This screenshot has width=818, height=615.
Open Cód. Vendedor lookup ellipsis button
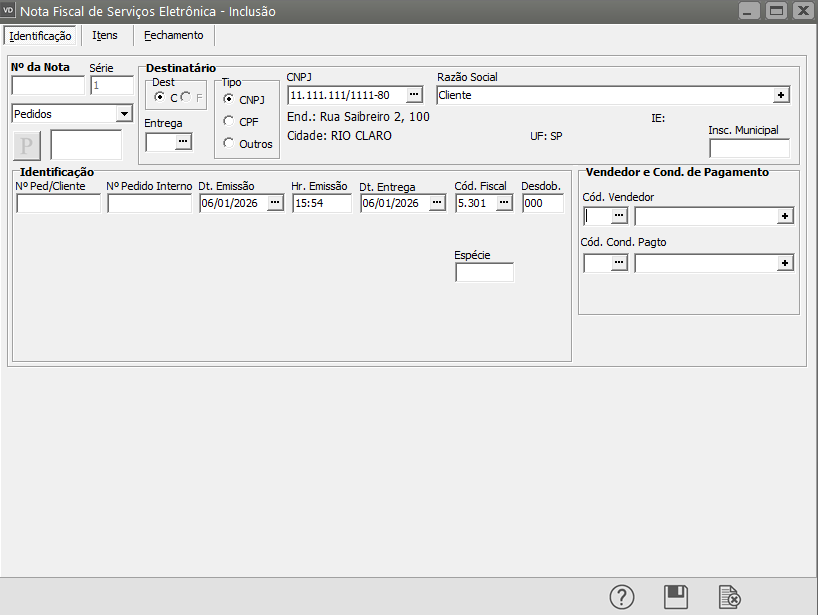(619, 215)
